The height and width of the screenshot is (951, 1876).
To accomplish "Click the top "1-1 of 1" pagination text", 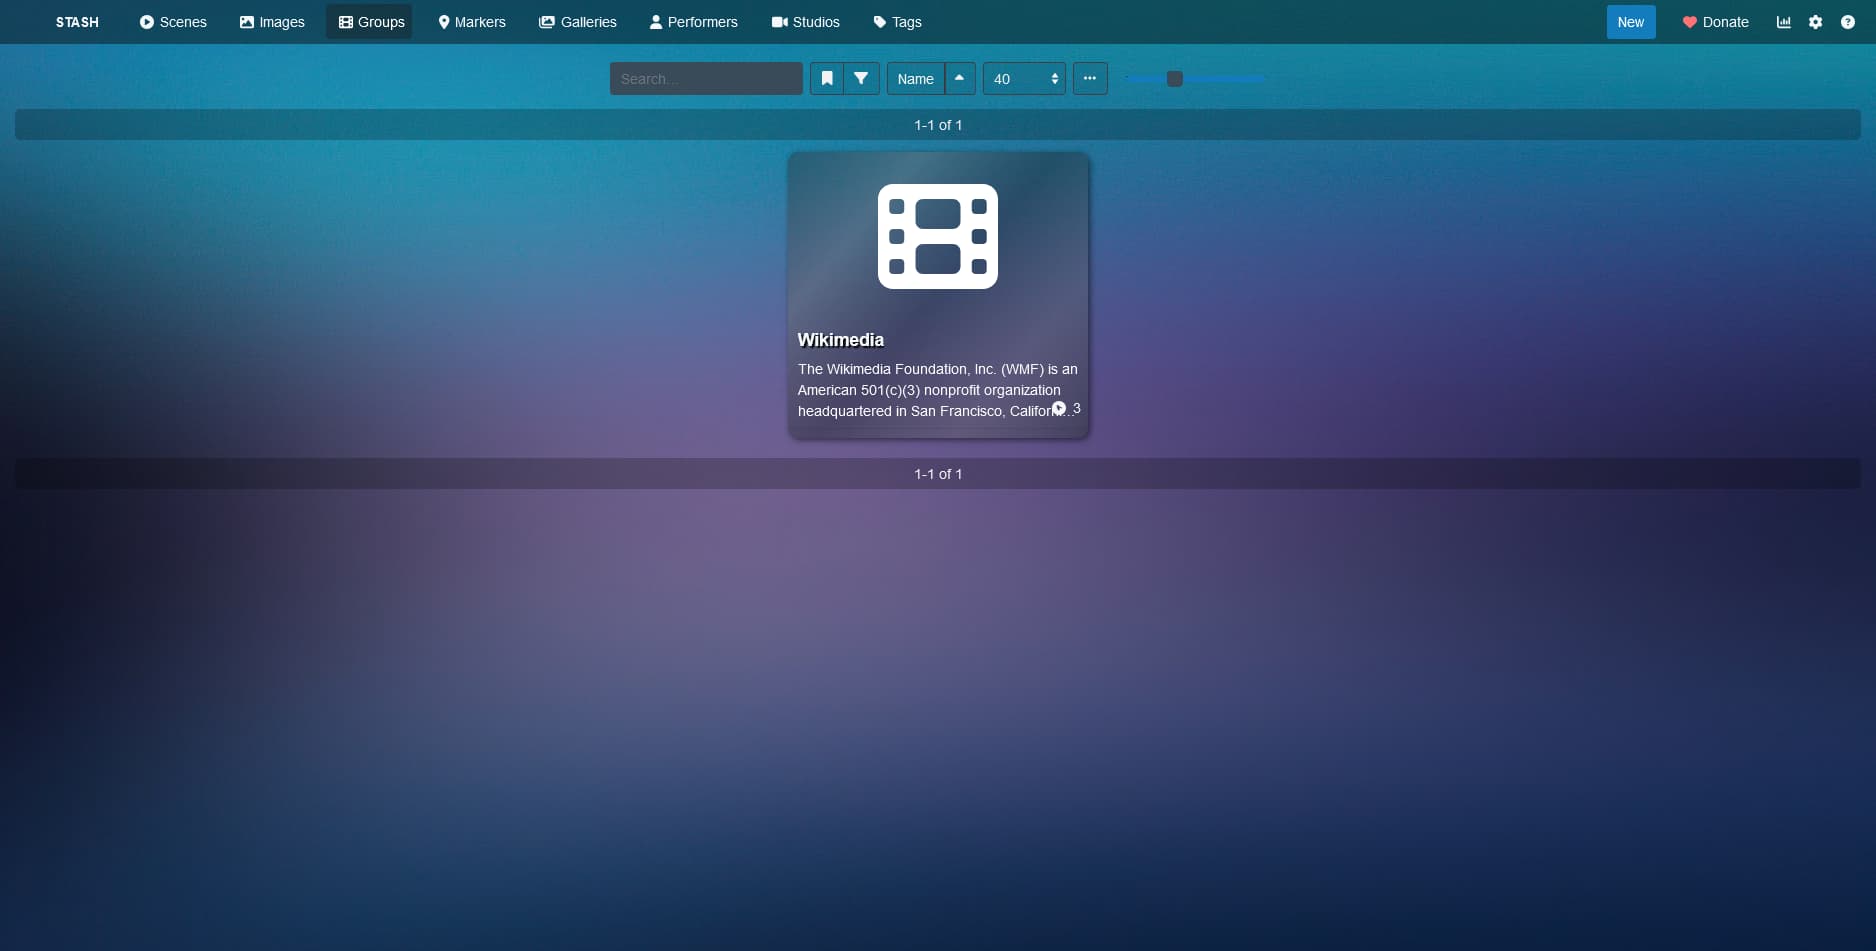I will (x=938, y=125).
